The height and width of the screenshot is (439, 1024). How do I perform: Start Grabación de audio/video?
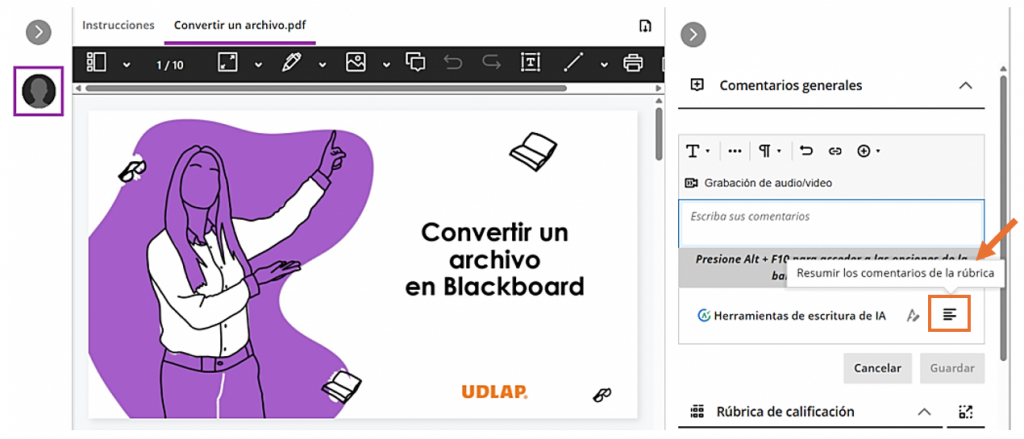click(759, 183)
